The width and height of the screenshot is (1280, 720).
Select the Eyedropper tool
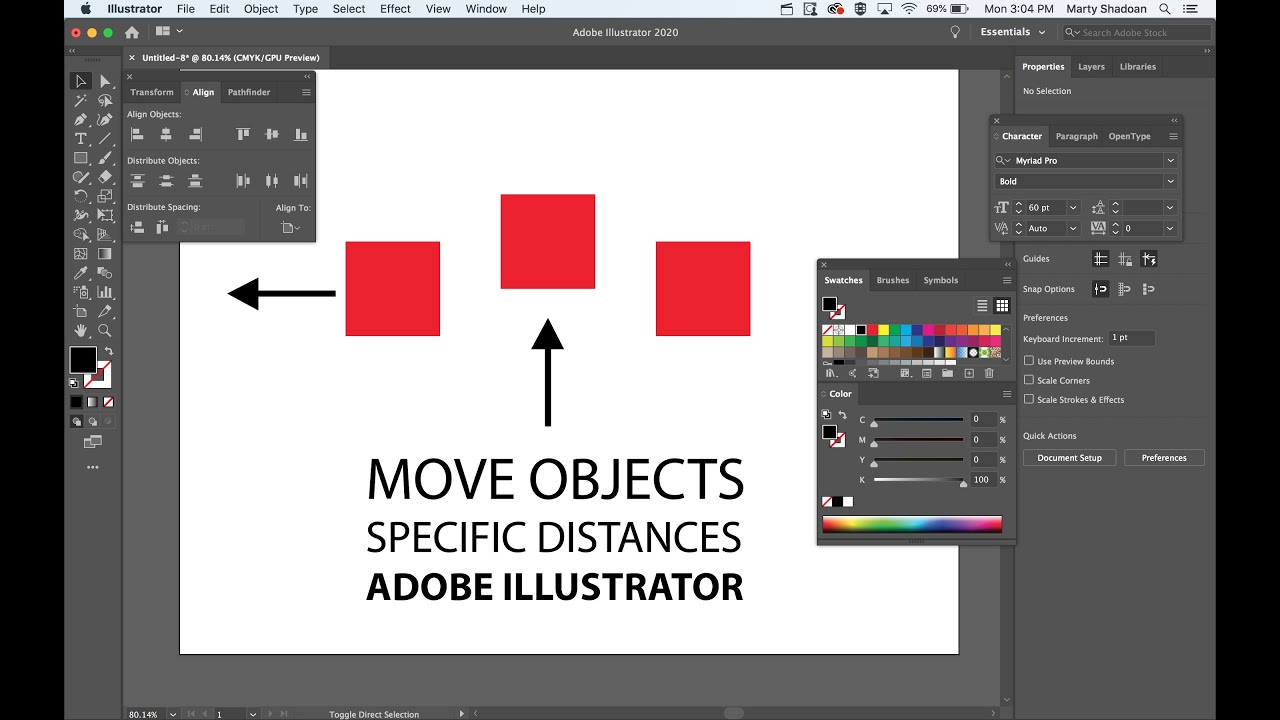pyautogui.click(x=81, y=273)
